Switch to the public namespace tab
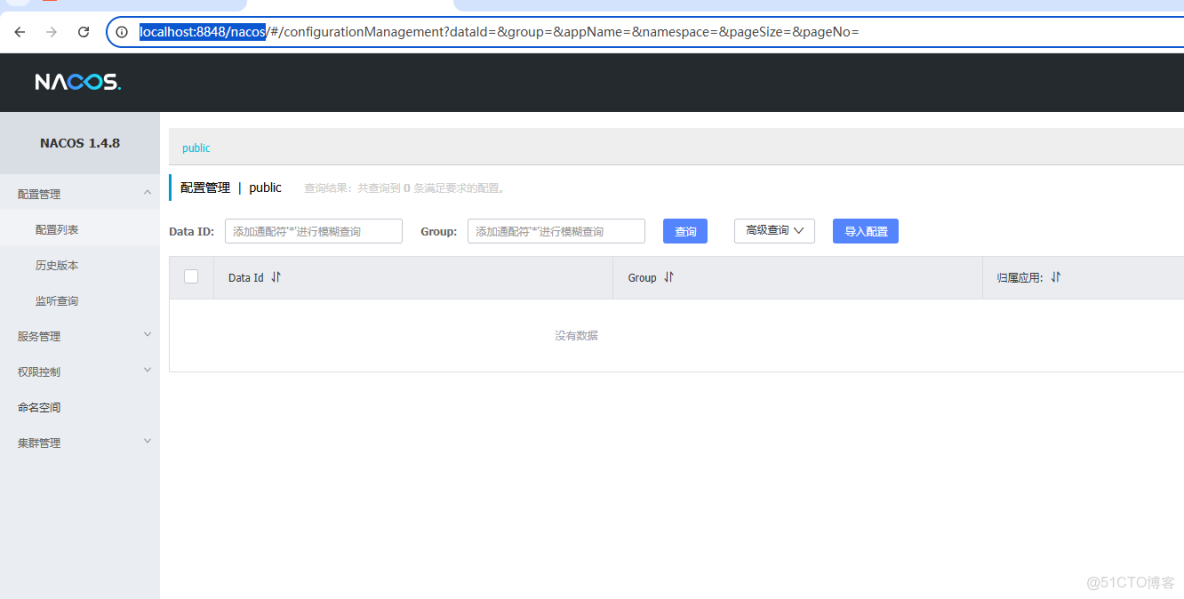This screenshot has width=1184, height=599. 195,148
